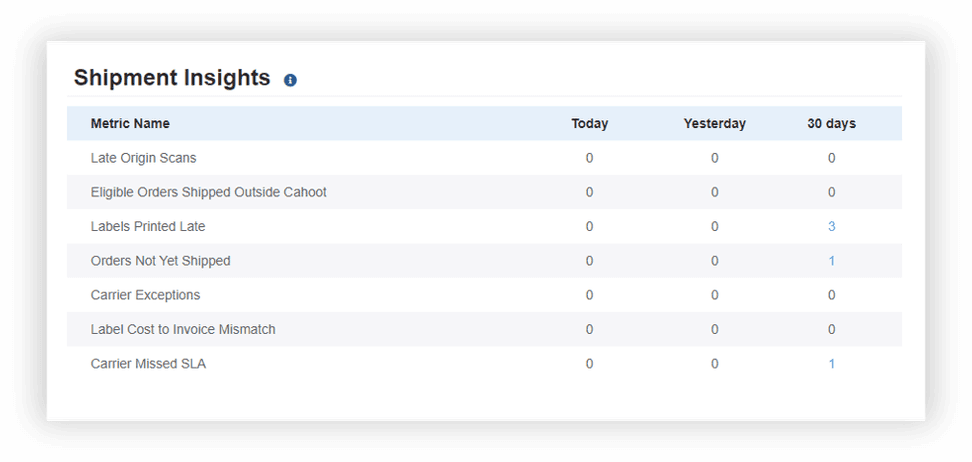Screen dimensions: 972x462
Task: Open Carrier Missed SLA 30-day count link
Action: click(831, 364)
